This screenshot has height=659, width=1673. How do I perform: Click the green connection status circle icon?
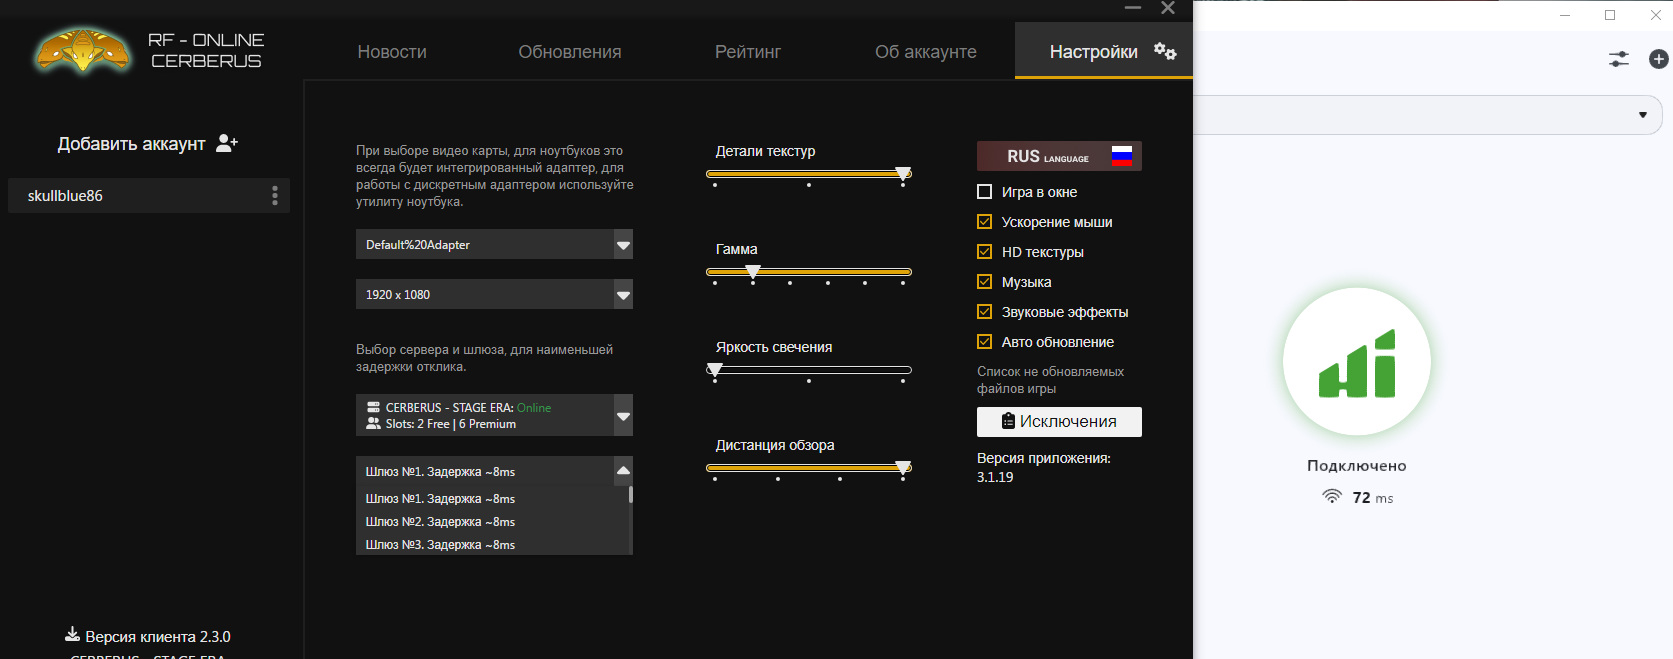[1356, 362]
